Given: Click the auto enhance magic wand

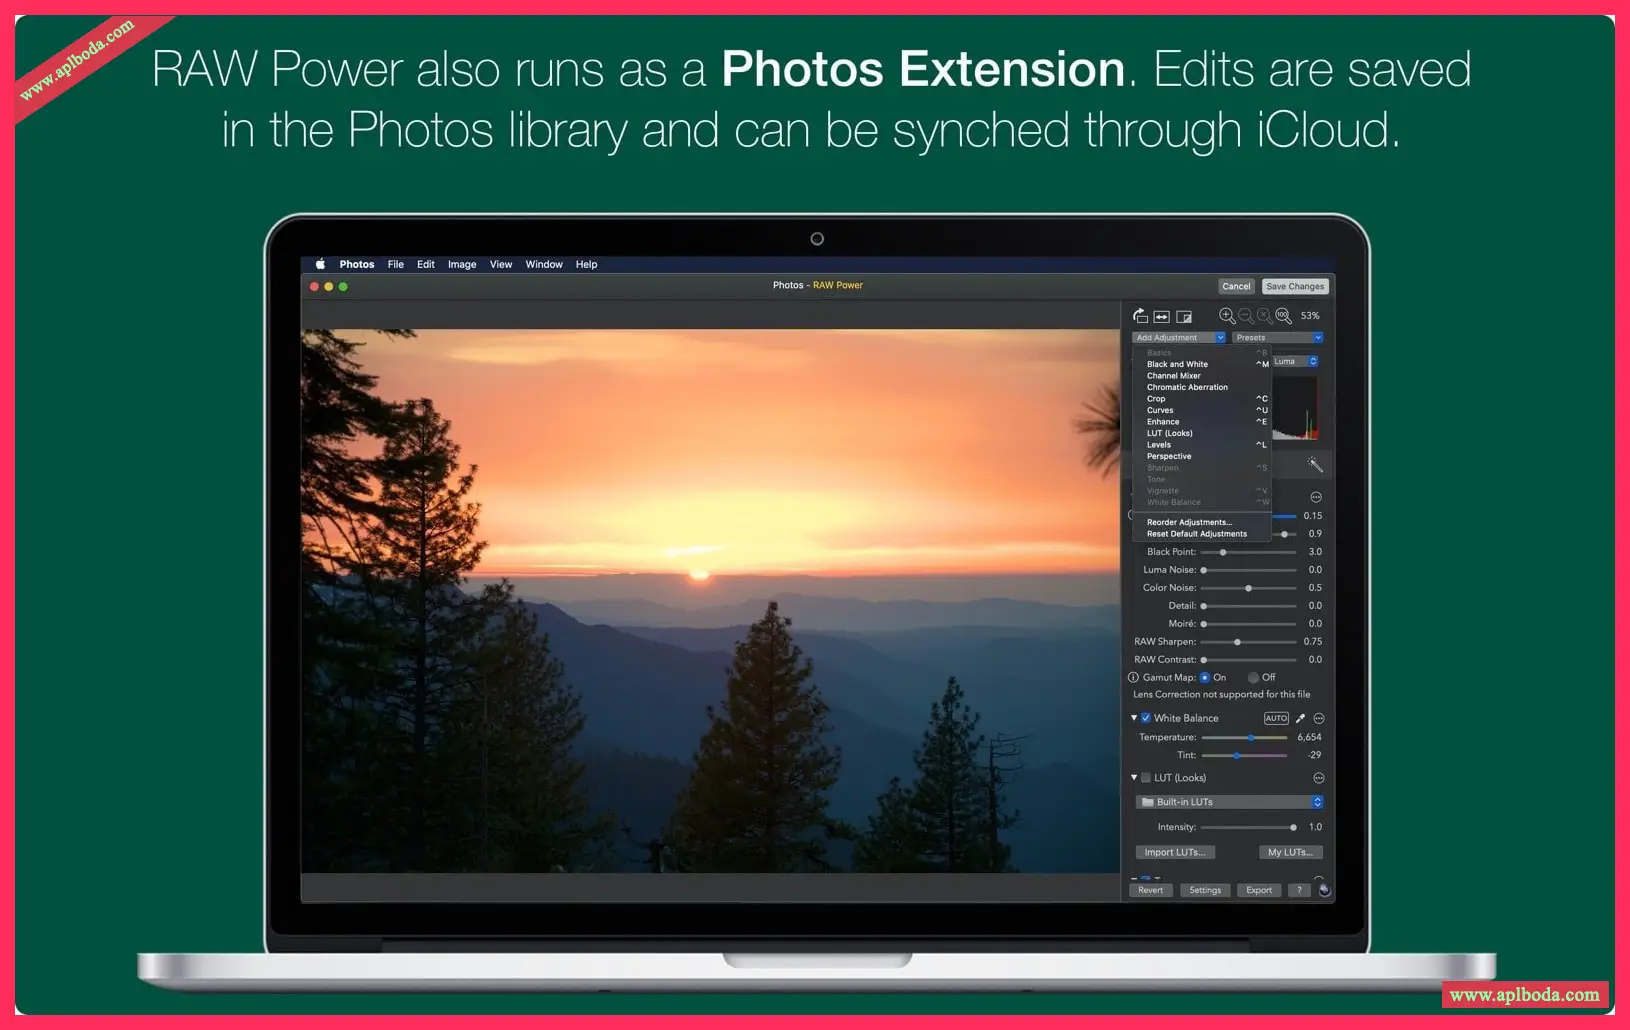Looking at the screenshot, I should pos(1315,465).
